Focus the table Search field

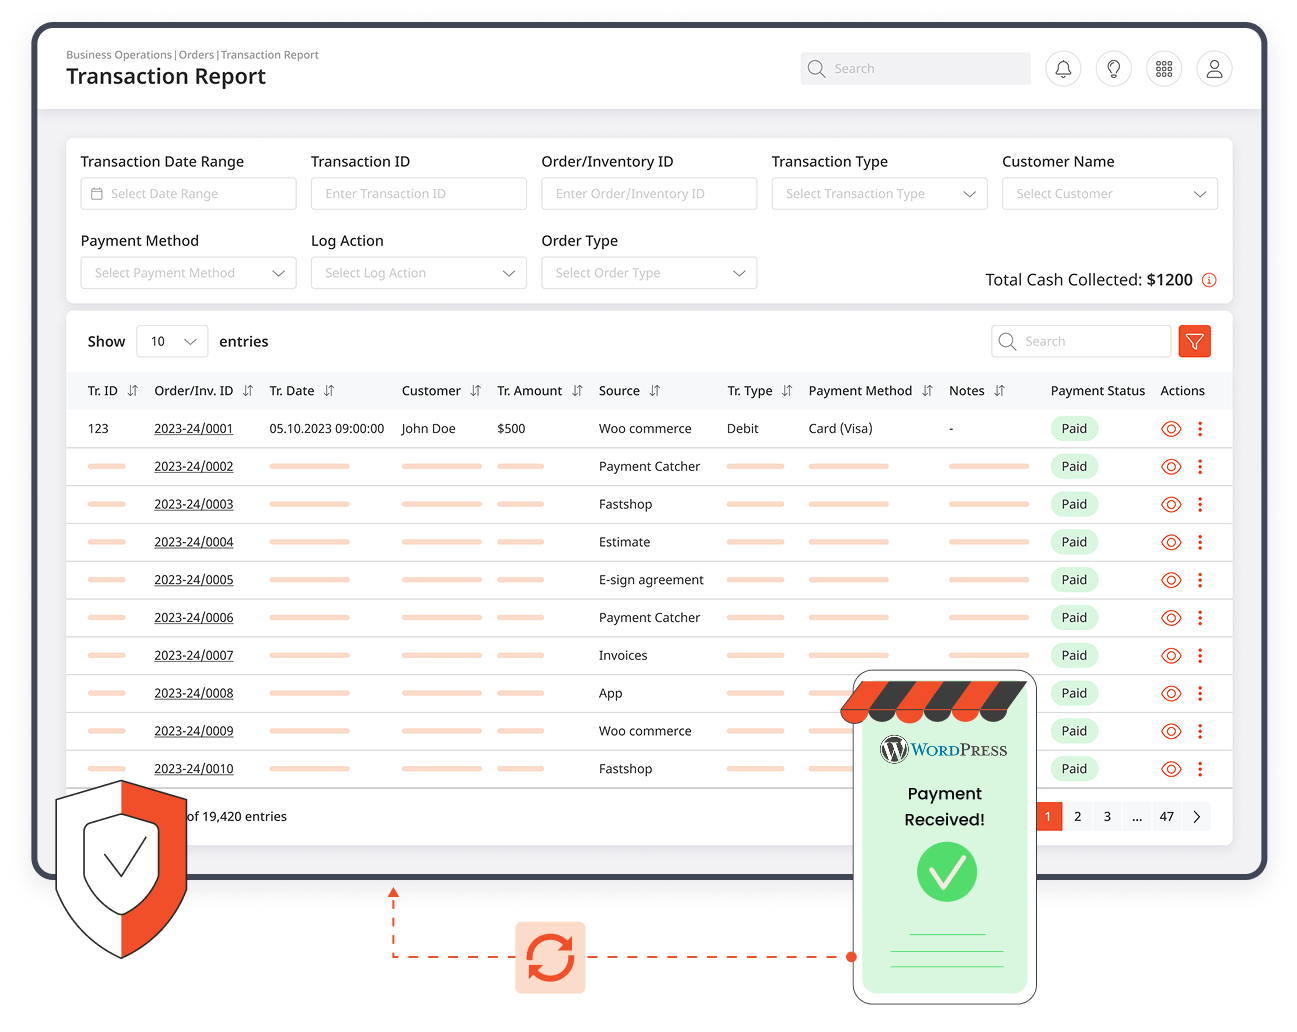tap(1081, 342)
